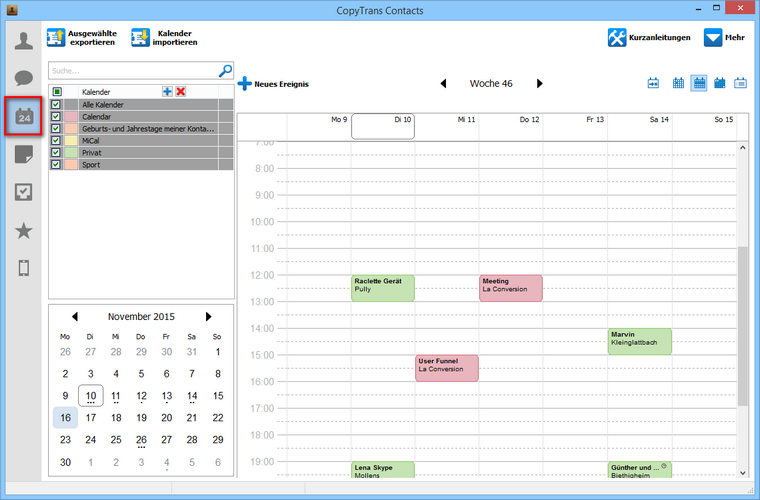Toggle Alle Kalender checkbox

point(56,105)
